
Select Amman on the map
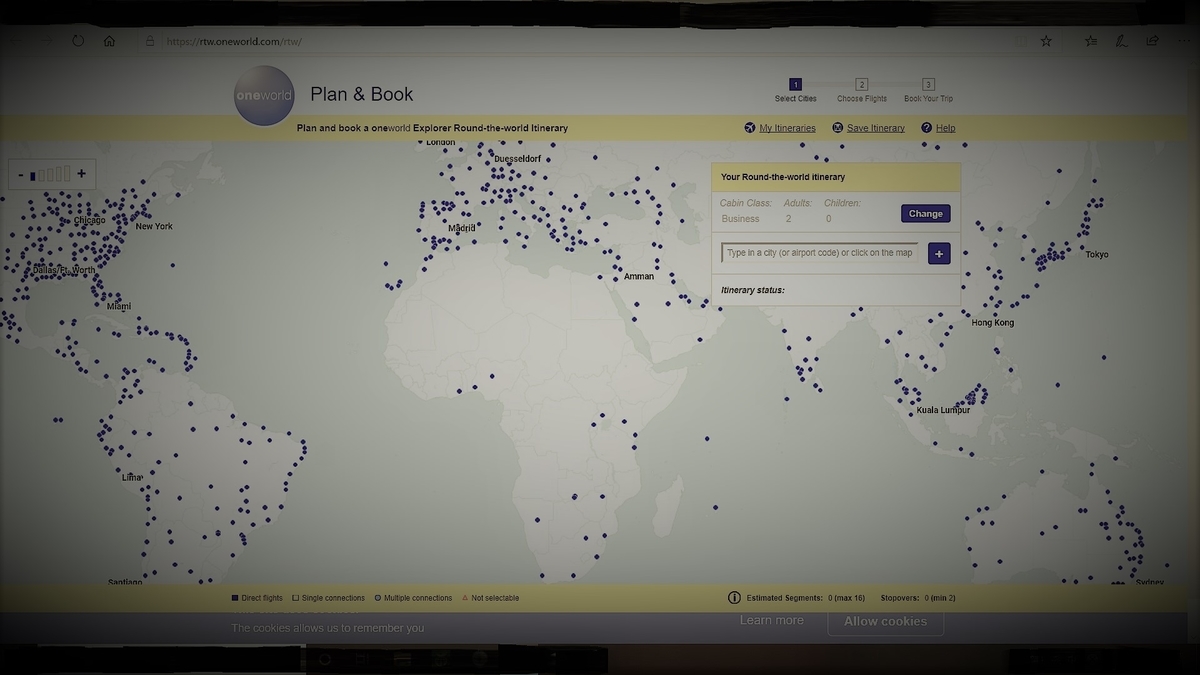[639, 277]
